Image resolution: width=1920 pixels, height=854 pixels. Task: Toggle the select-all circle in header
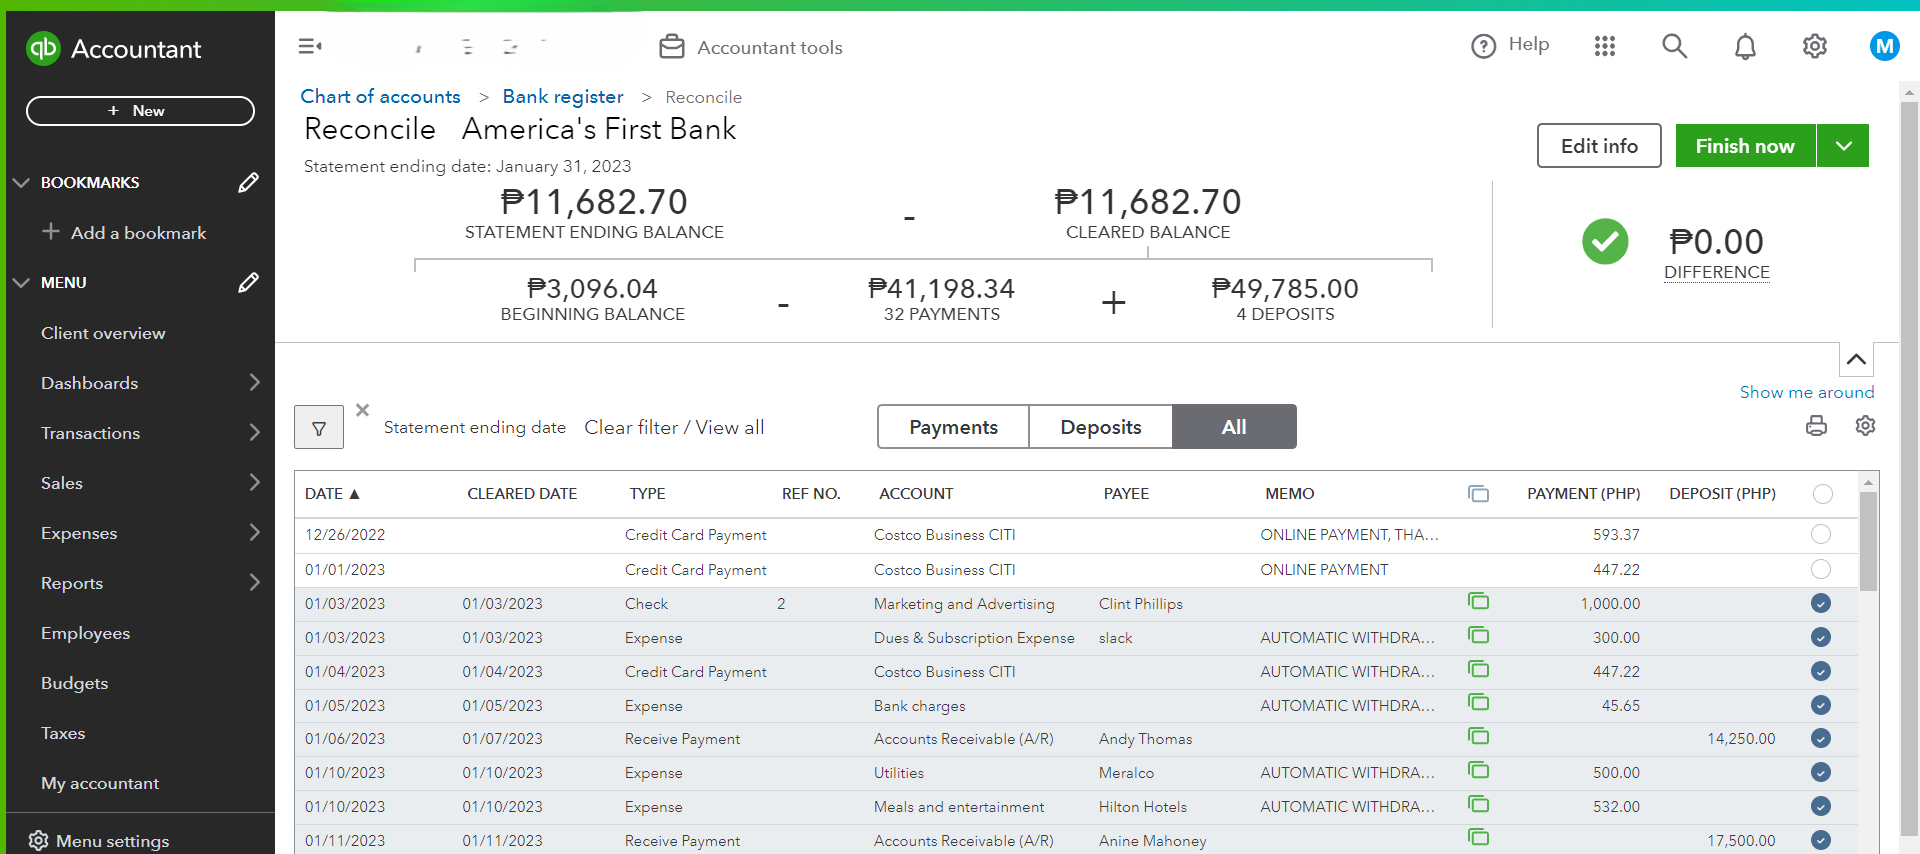(x=1823, y=494)
